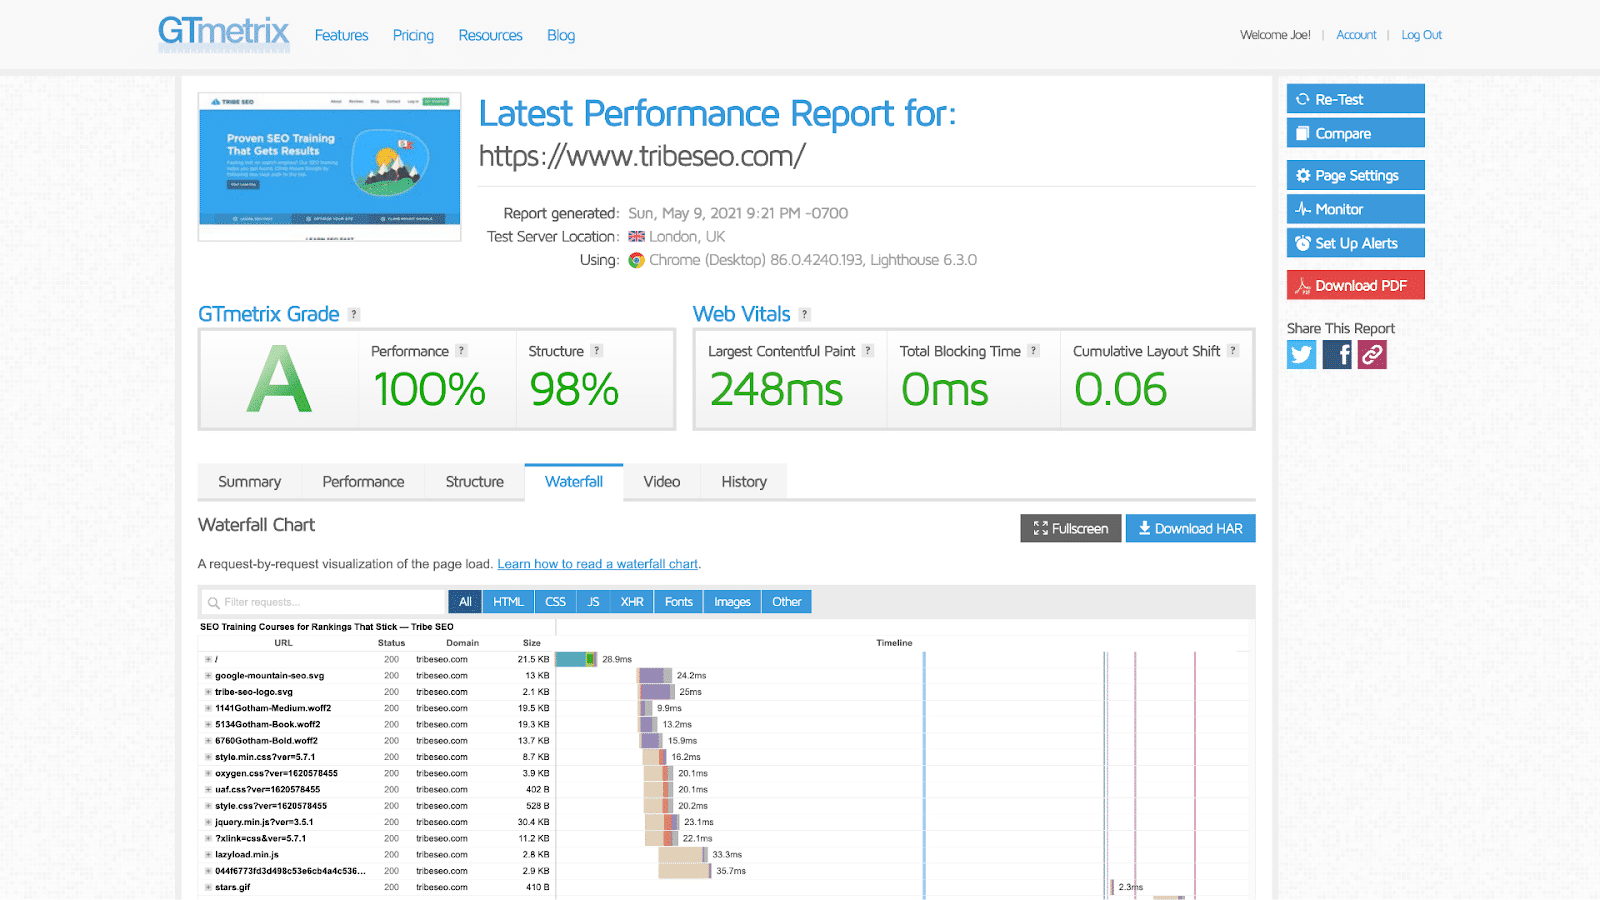Viewport: 1600px width, 900px height.
Task: Show only Images requests in waterfall
Action: (732, 602)
